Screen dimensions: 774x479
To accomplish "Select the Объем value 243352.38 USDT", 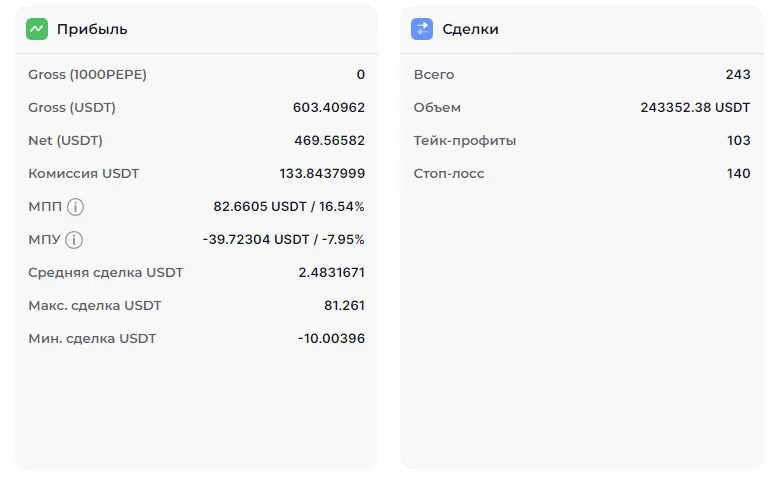I will tap(695, 107).
